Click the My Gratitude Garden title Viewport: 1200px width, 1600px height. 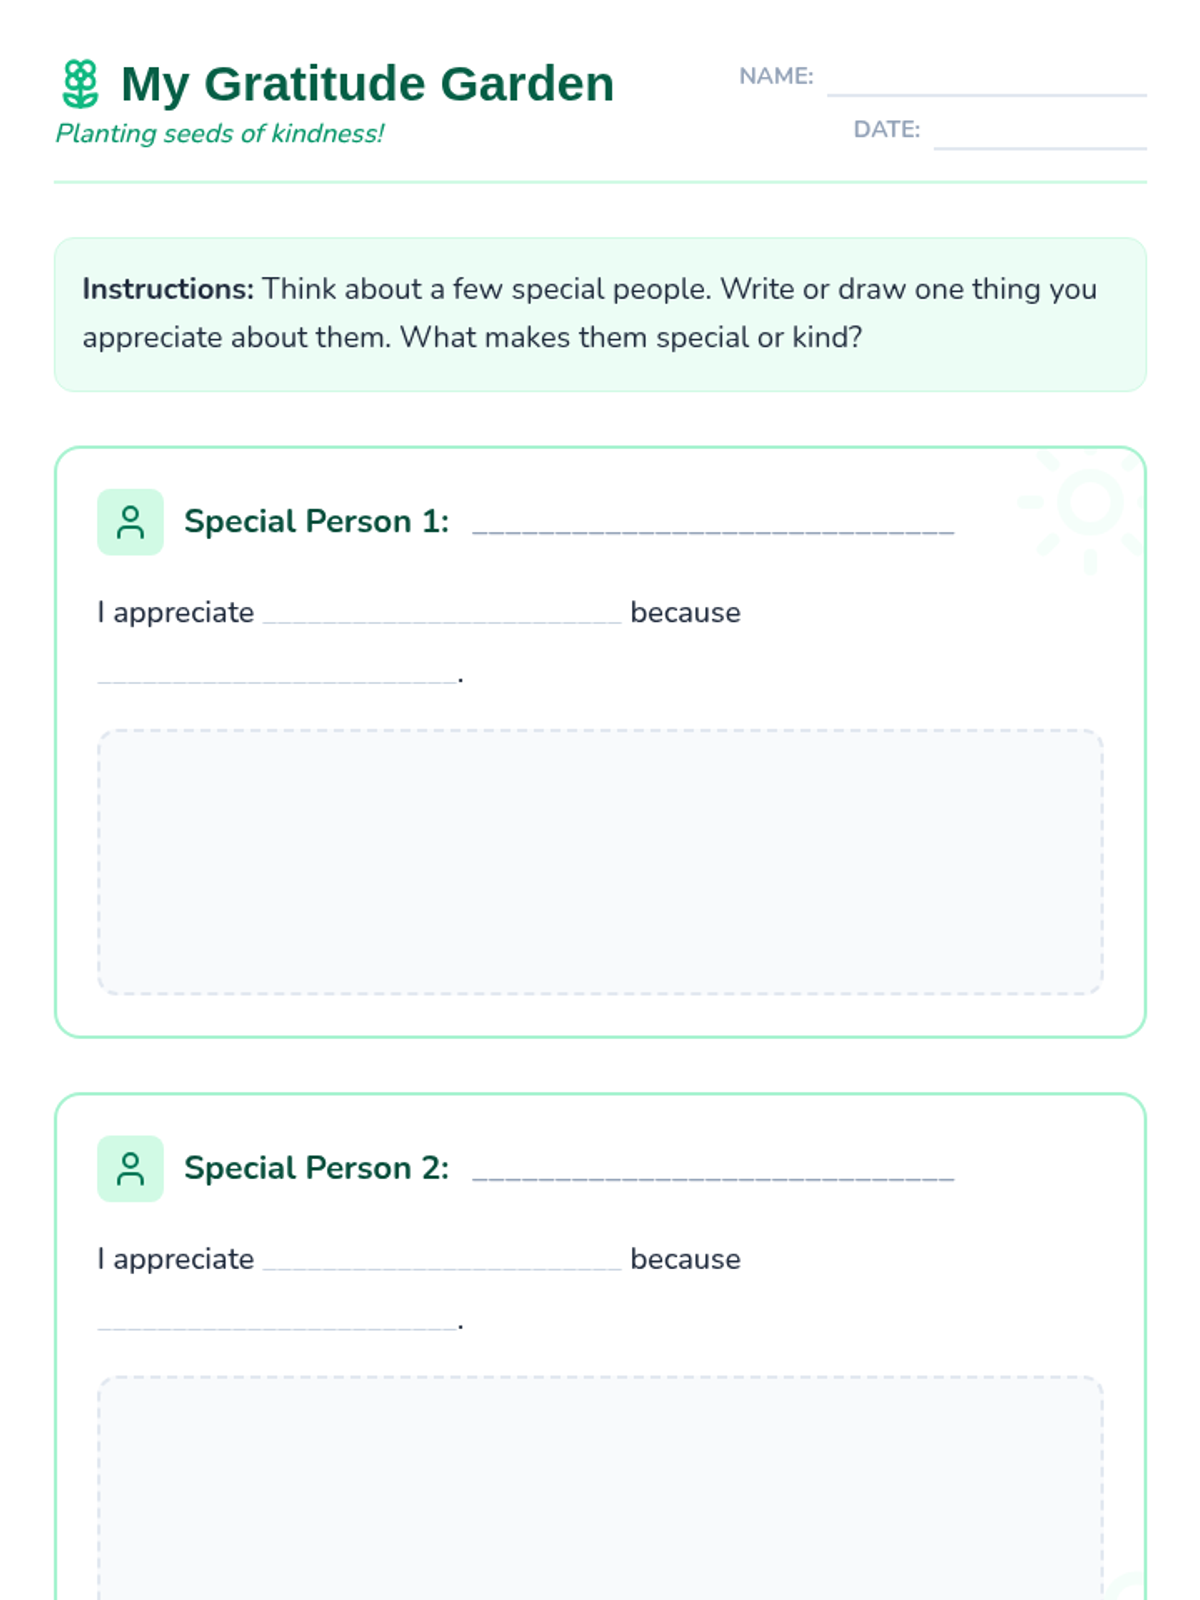coord(367,84)
